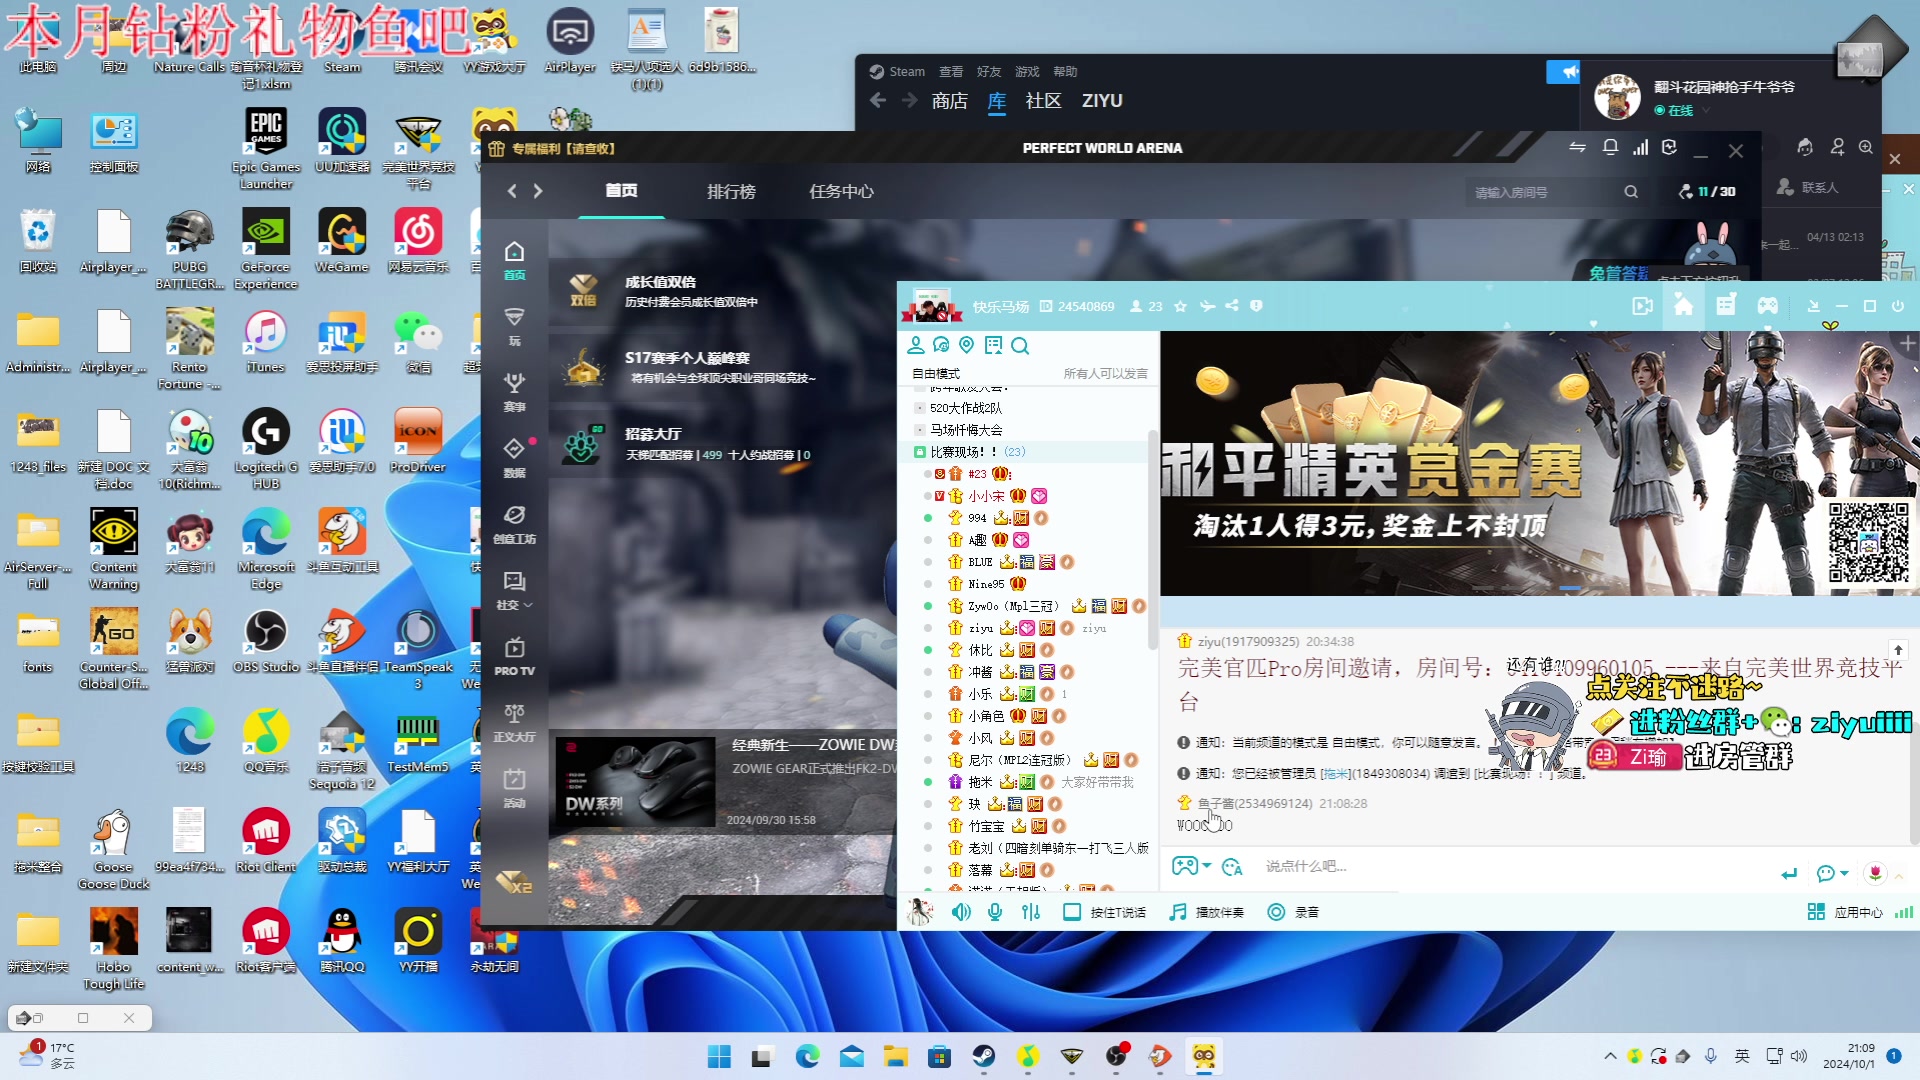Viewport: 1920px width, 1080px height.
Task: Favorite the 快乐马场 channel with the star icon
Action: point(1180,306)
